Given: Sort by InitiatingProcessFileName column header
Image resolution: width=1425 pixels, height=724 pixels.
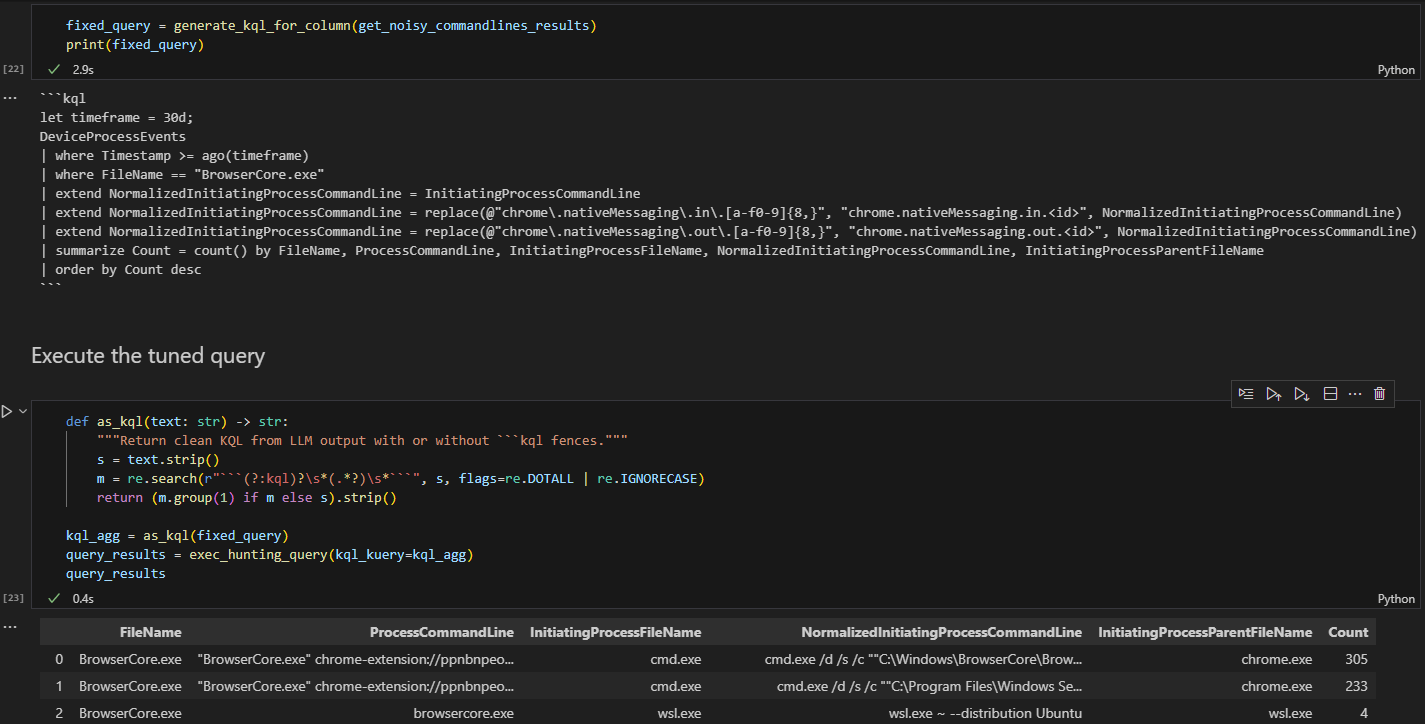Looking at the screenshot, I should (x=615, y=632).
